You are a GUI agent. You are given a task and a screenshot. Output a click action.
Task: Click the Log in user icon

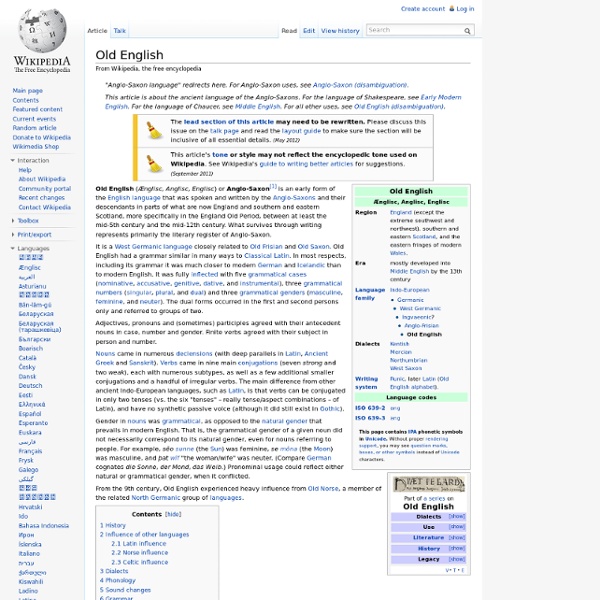[452, 8]
